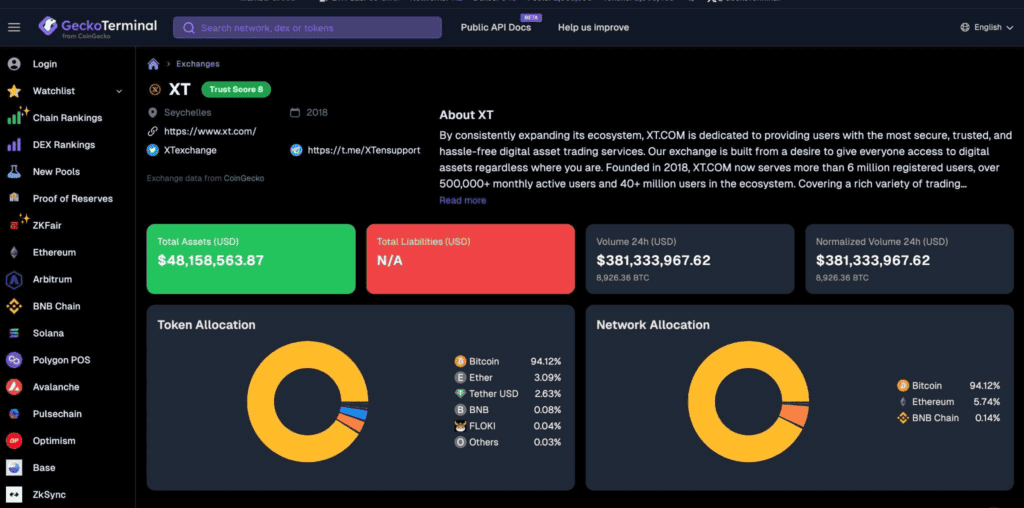Click the BNB Chain icon in the sidebar

(14, 306)
